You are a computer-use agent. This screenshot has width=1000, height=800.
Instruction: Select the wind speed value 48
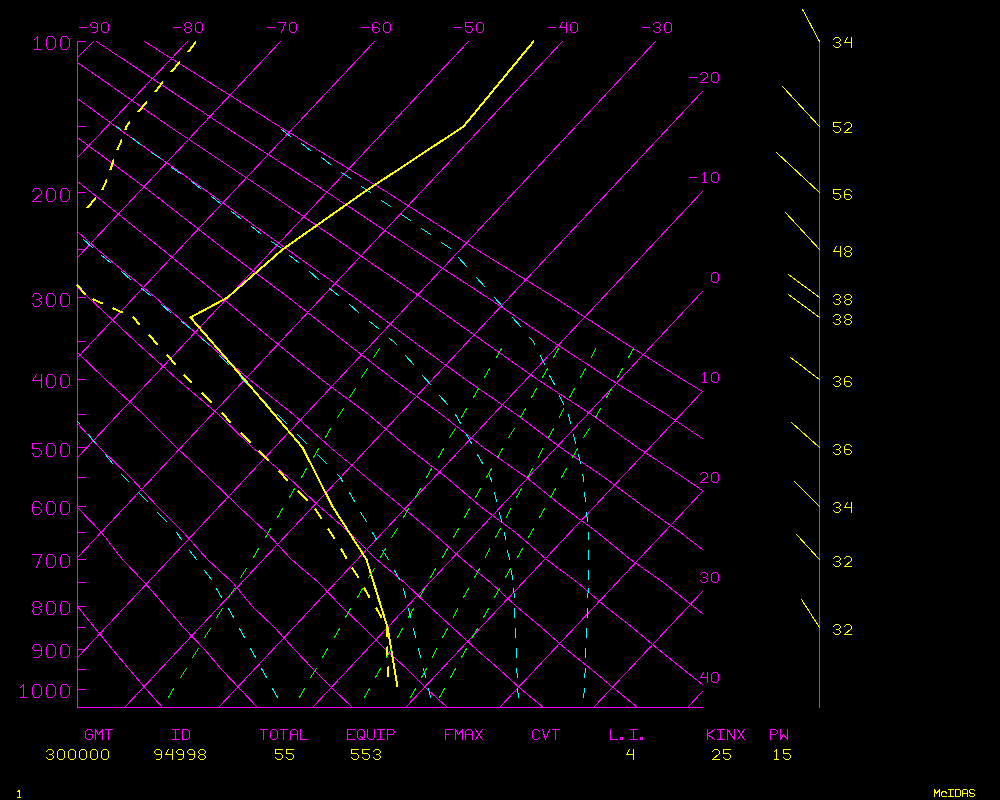point(842,252)
